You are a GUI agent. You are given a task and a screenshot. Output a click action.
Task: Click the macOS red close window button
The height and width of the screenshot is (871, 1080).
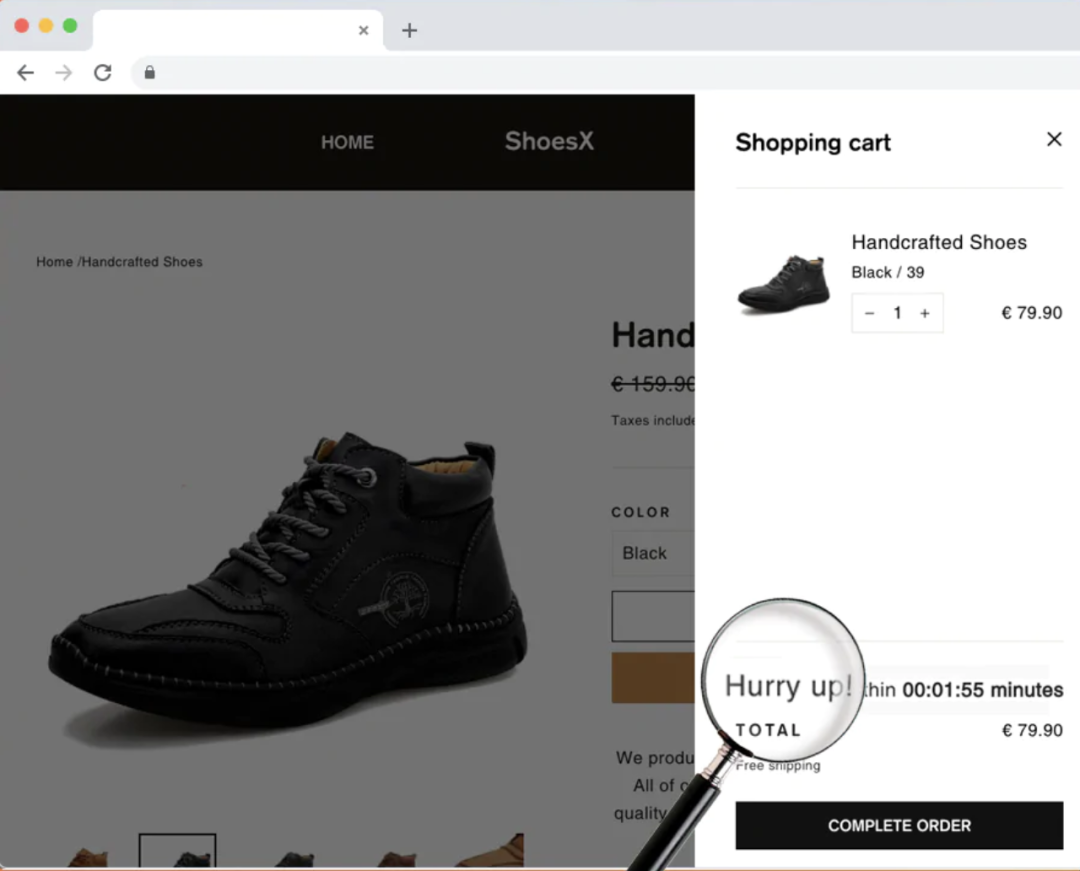pos(21,25)
